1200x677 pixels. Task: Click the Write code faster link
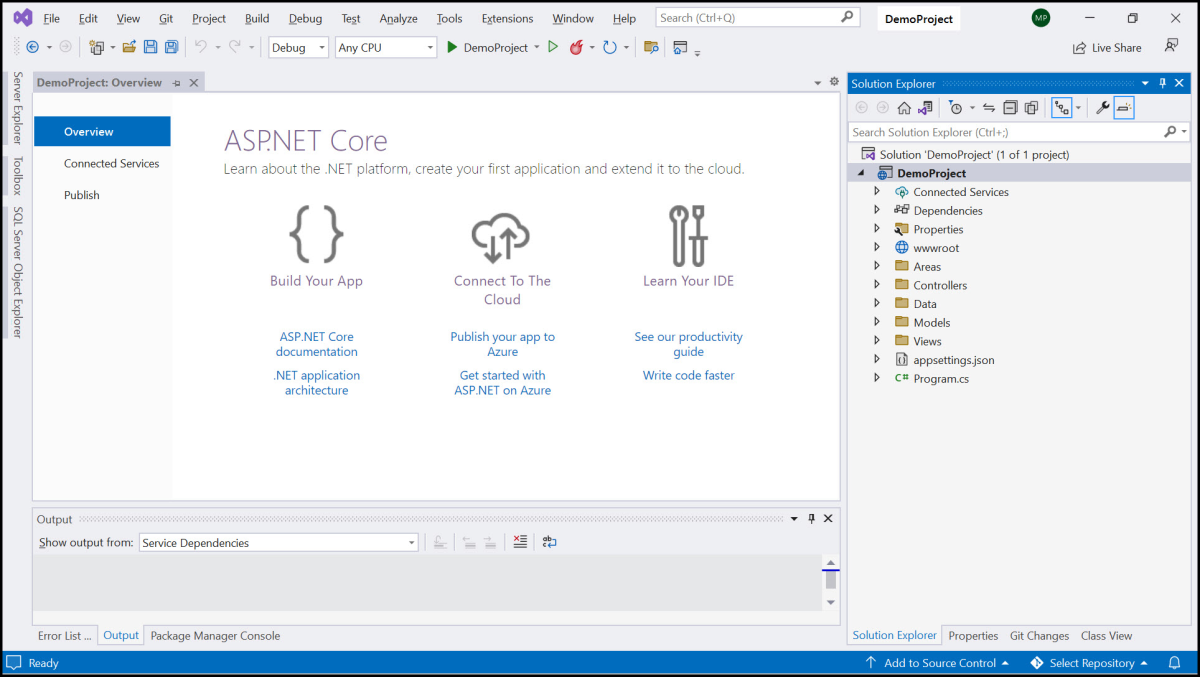click(x=688, y=376)
